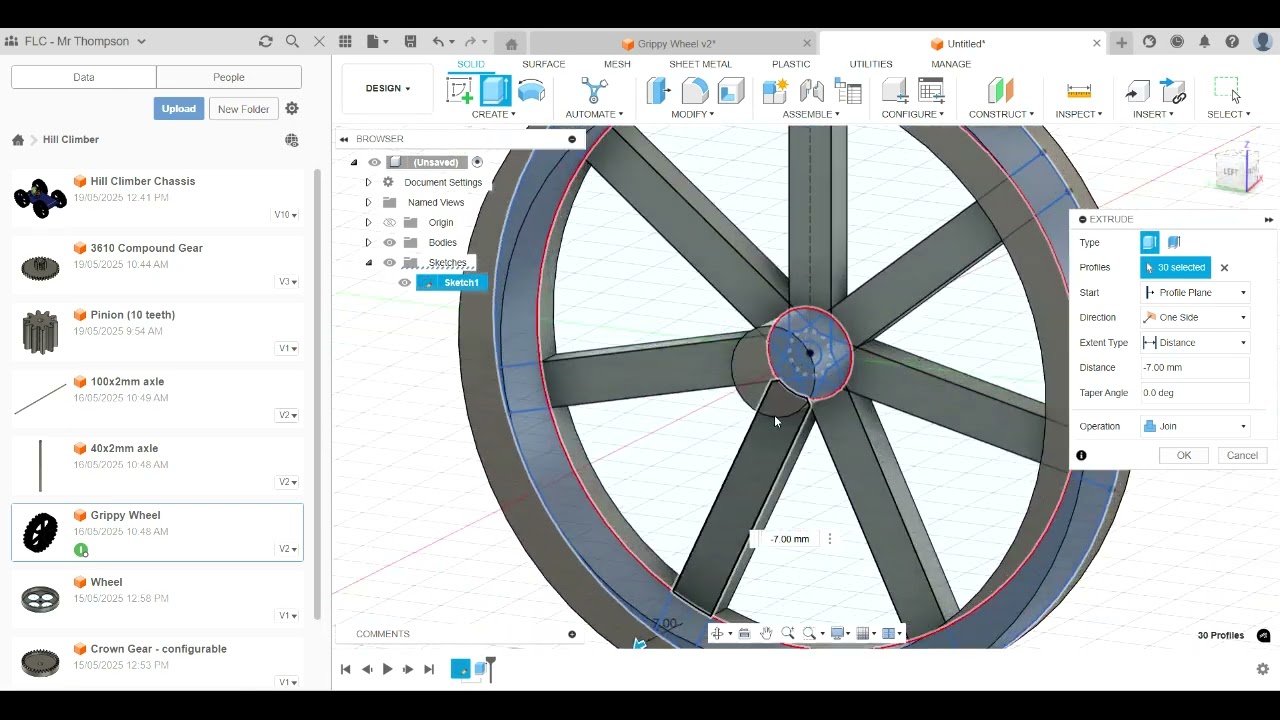This screenshot has width=1280, height=720.
Task: Click the Home tab icon
Action: tap(511, 44)
